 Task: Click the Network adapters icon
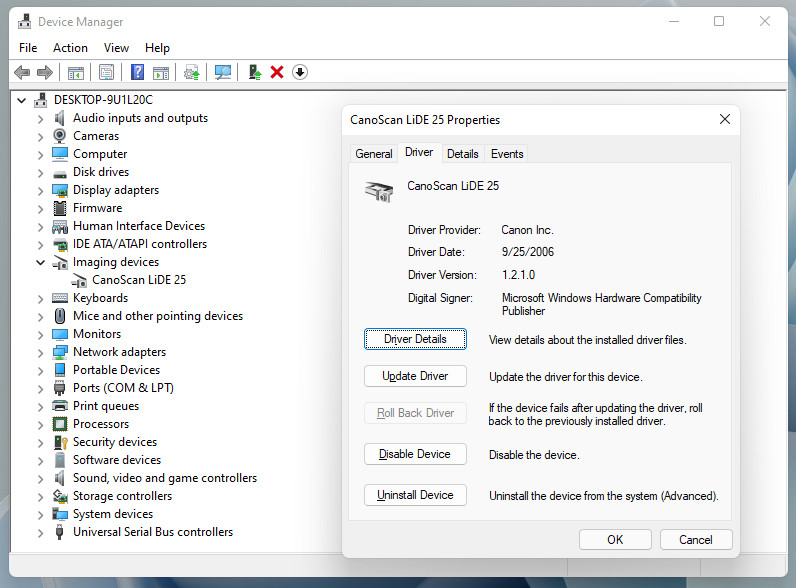(60, 352)
